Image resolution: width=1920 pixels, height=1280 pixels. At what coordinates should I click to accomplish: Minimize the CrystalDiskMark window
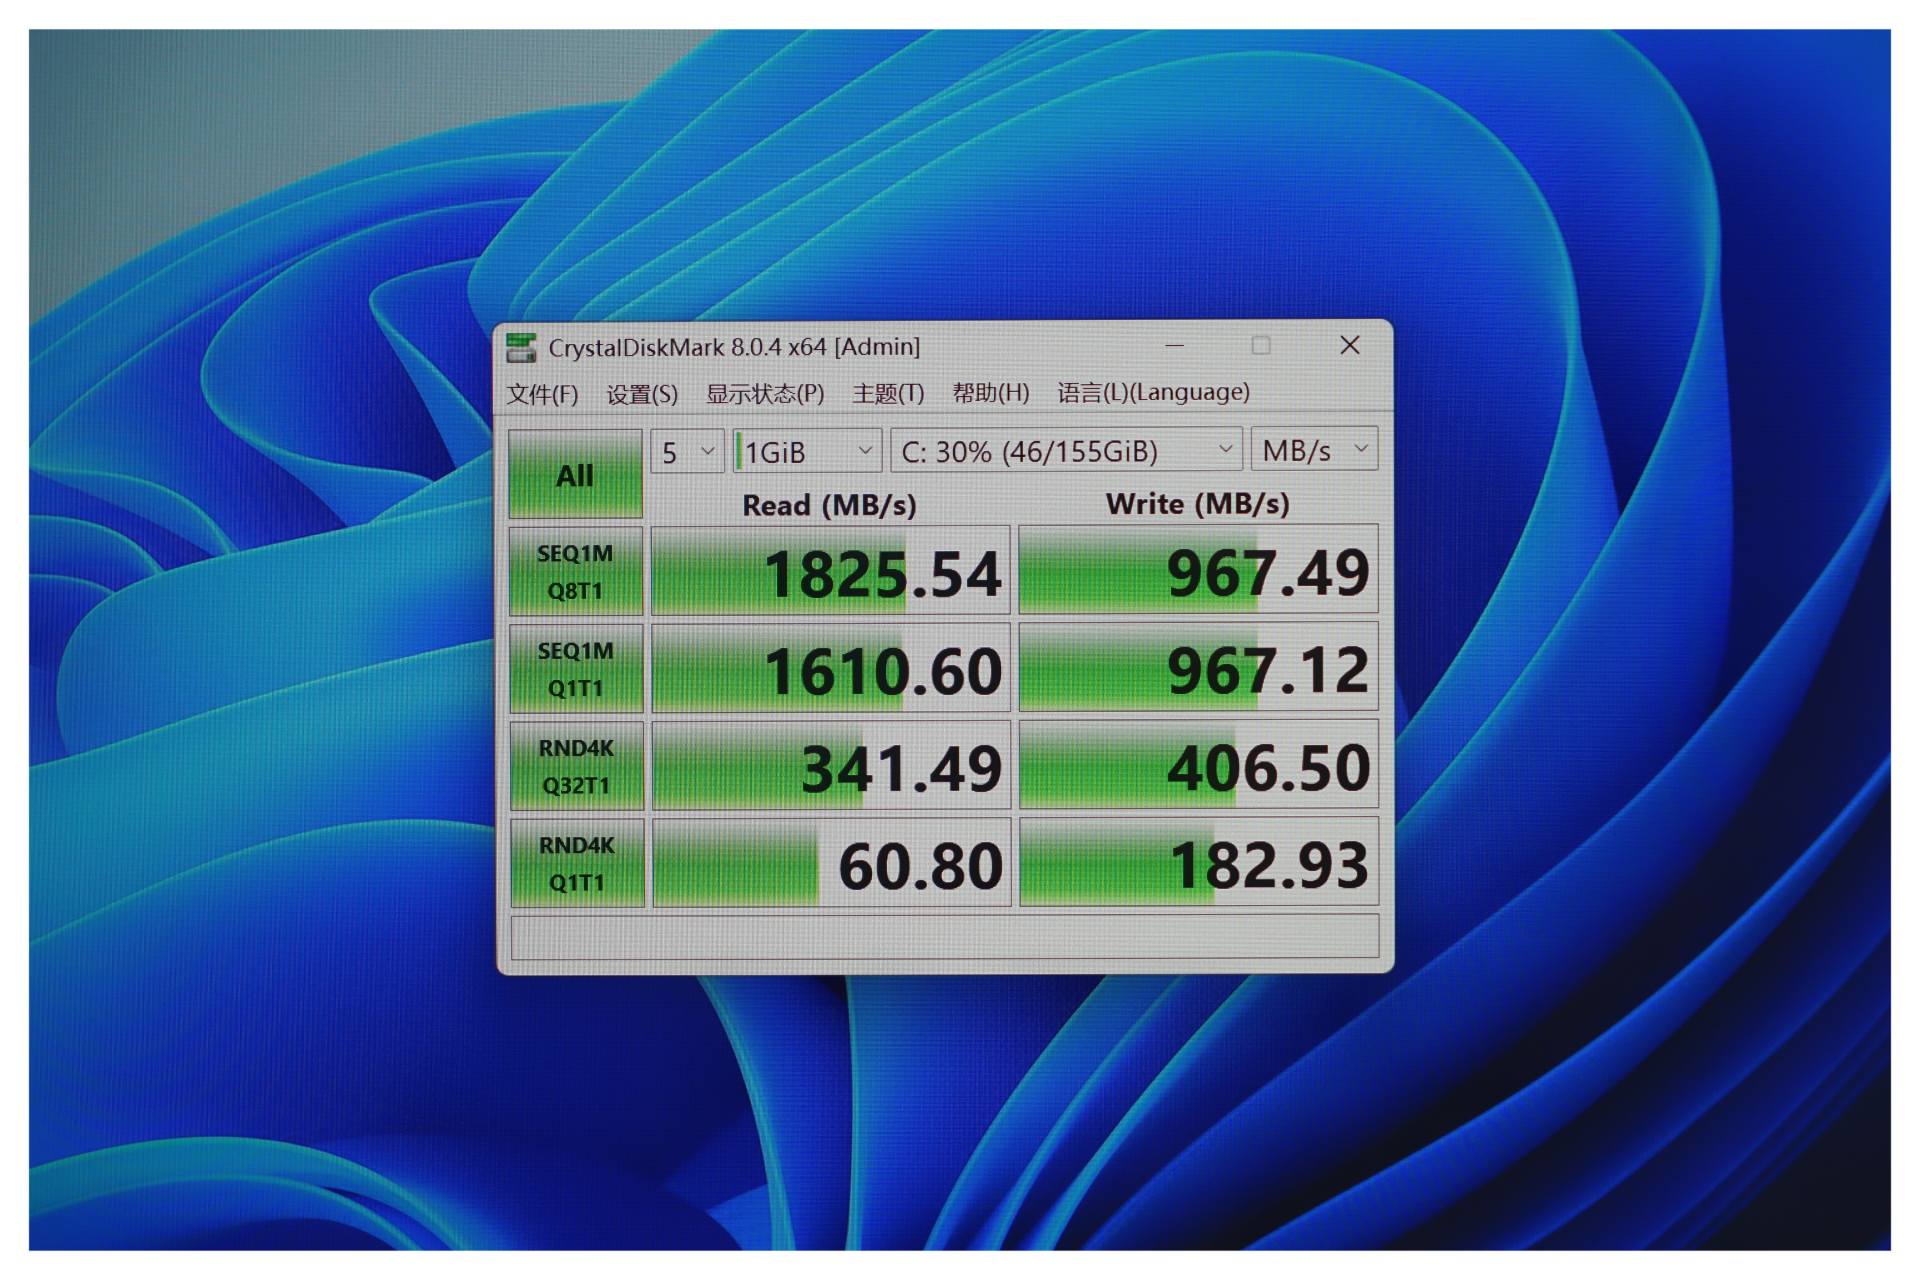[x=1175, y=346]
